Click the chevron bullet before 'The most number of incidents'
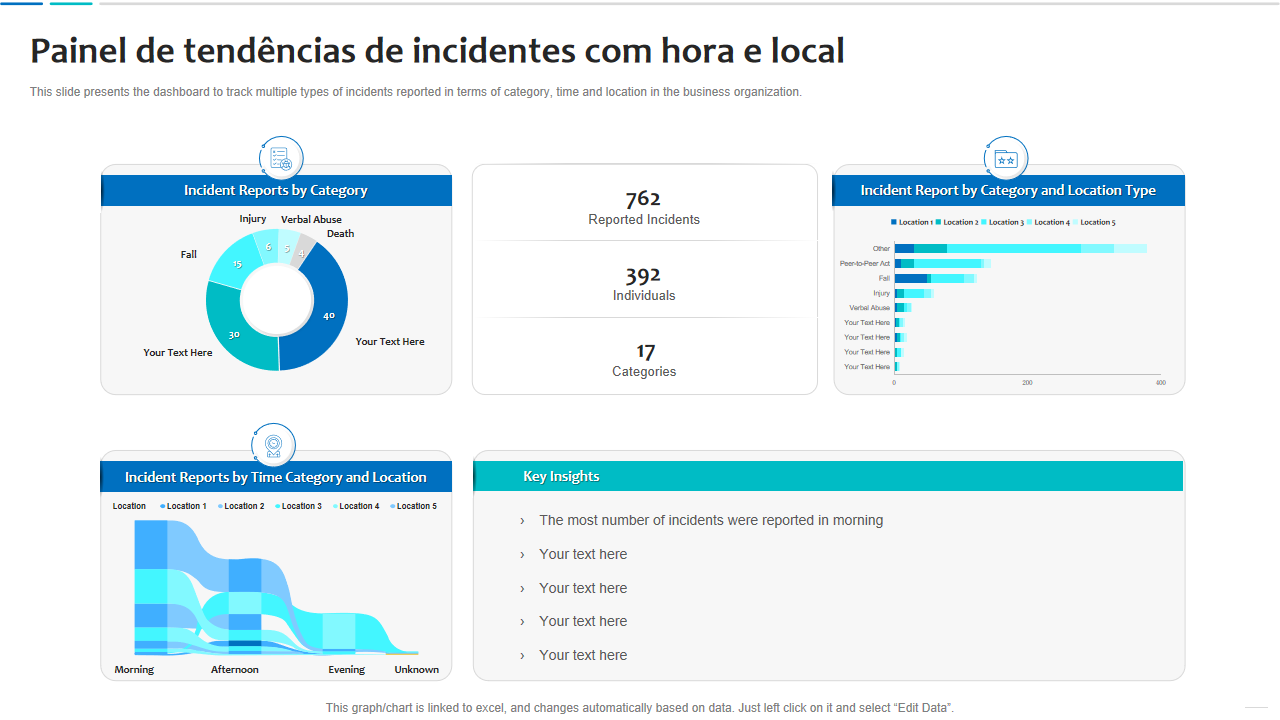This screenshot has width=1280, height=720. 522,521
